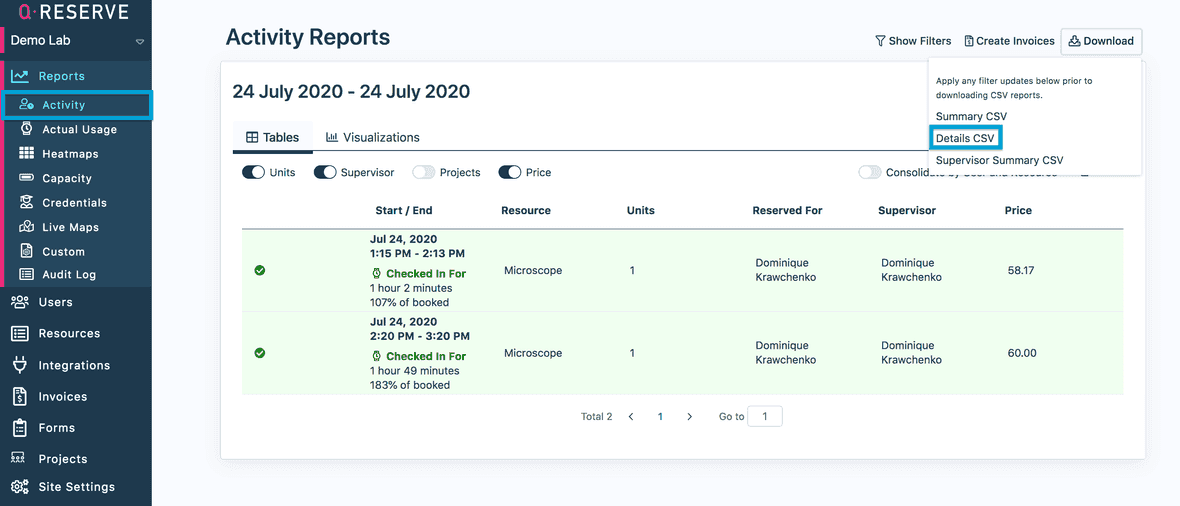Click the Invoices document icon
1180x506 pixels.
click(x=19, y=396)
